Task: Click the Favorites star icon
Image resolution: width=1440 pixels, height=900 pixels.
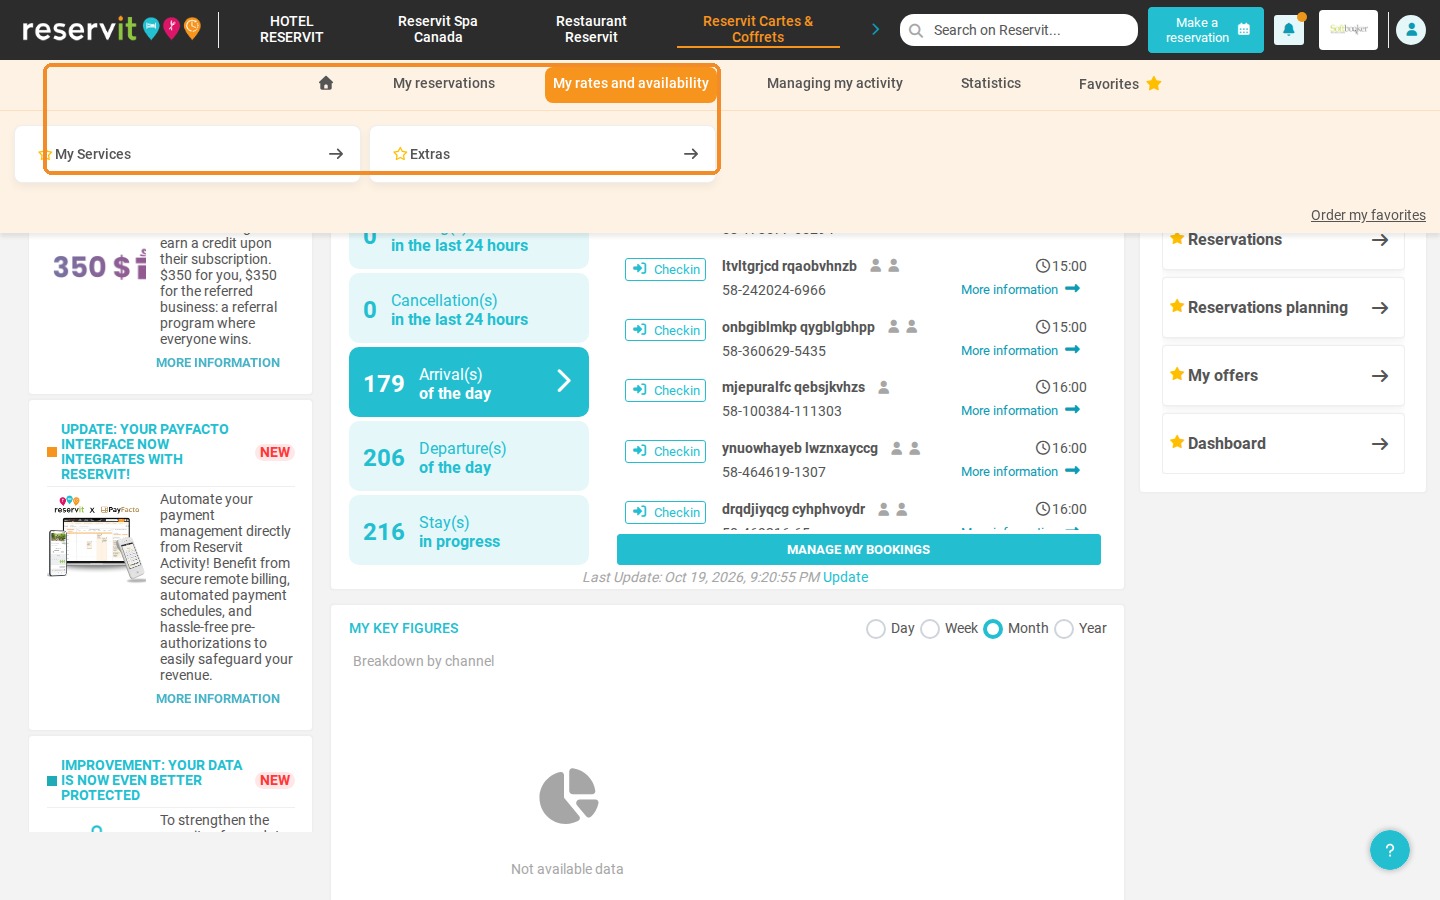Action: point(1154,83)
